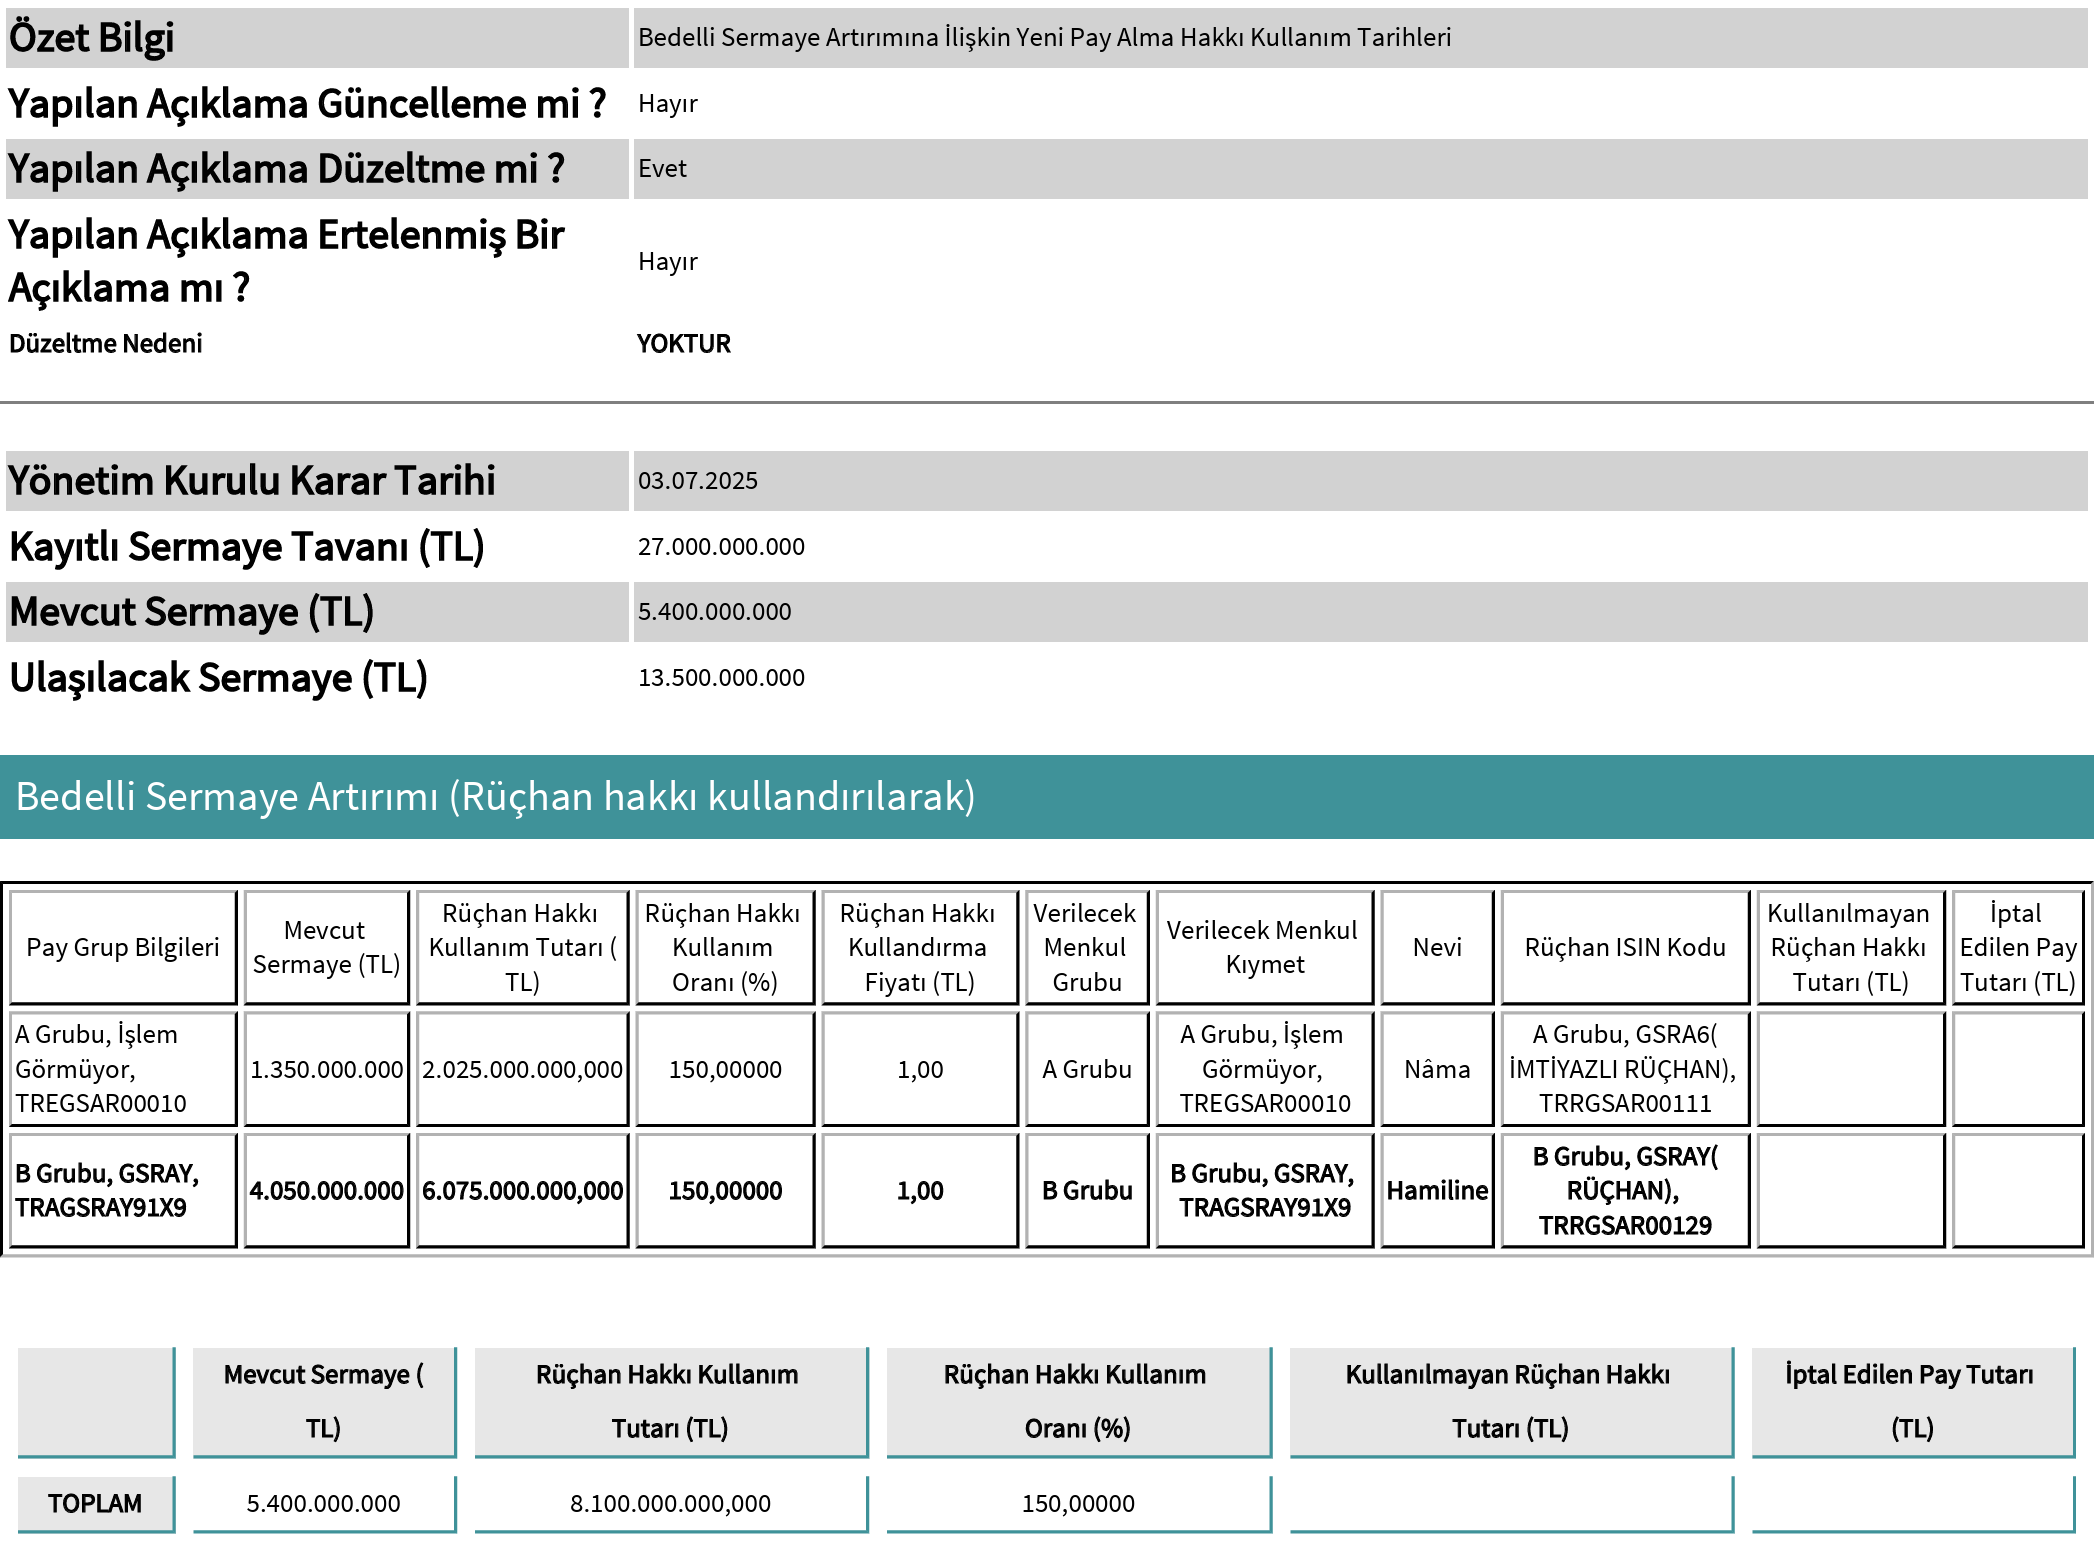Select the value 2.025.000.000,000
This screenshot has width=2094, height=1544.
point(522,1070)
